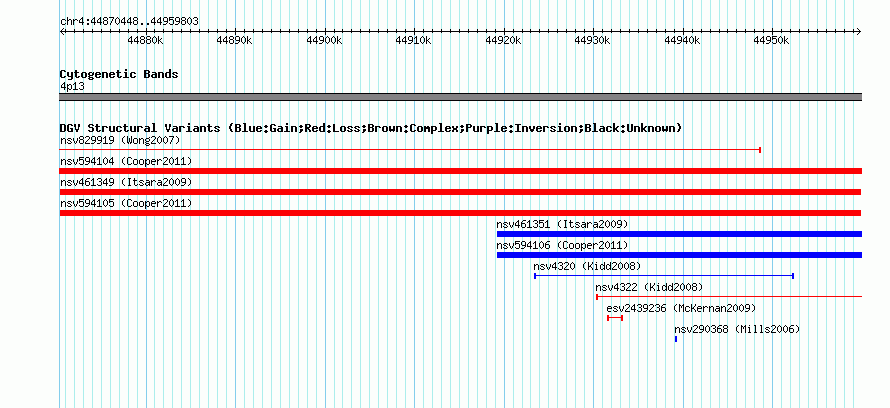Open variant nsv829919 (Wong2007) label

pos(120,140)
